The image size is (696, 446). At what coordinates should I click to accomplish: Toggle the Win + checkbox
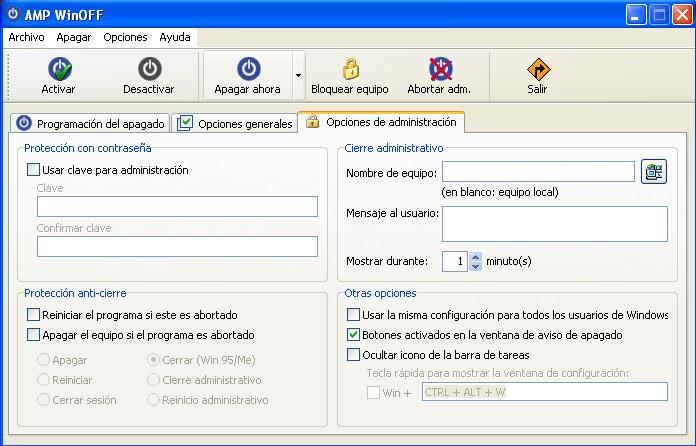pyautogui.click(x=373, y=393)
